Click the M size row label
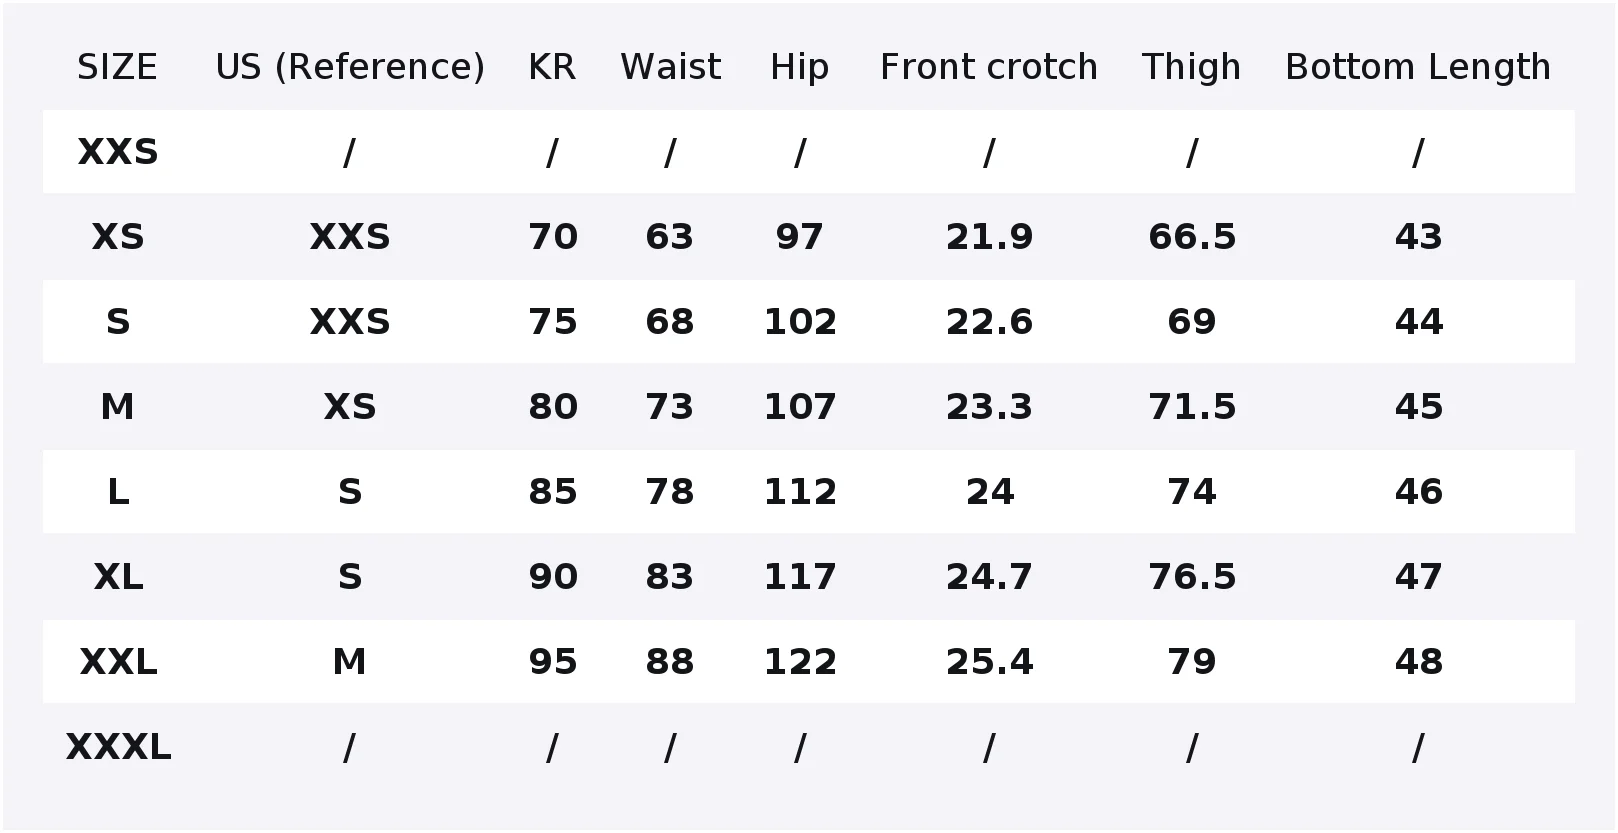This screenshot has height=833, width=1618. point(118,407)
